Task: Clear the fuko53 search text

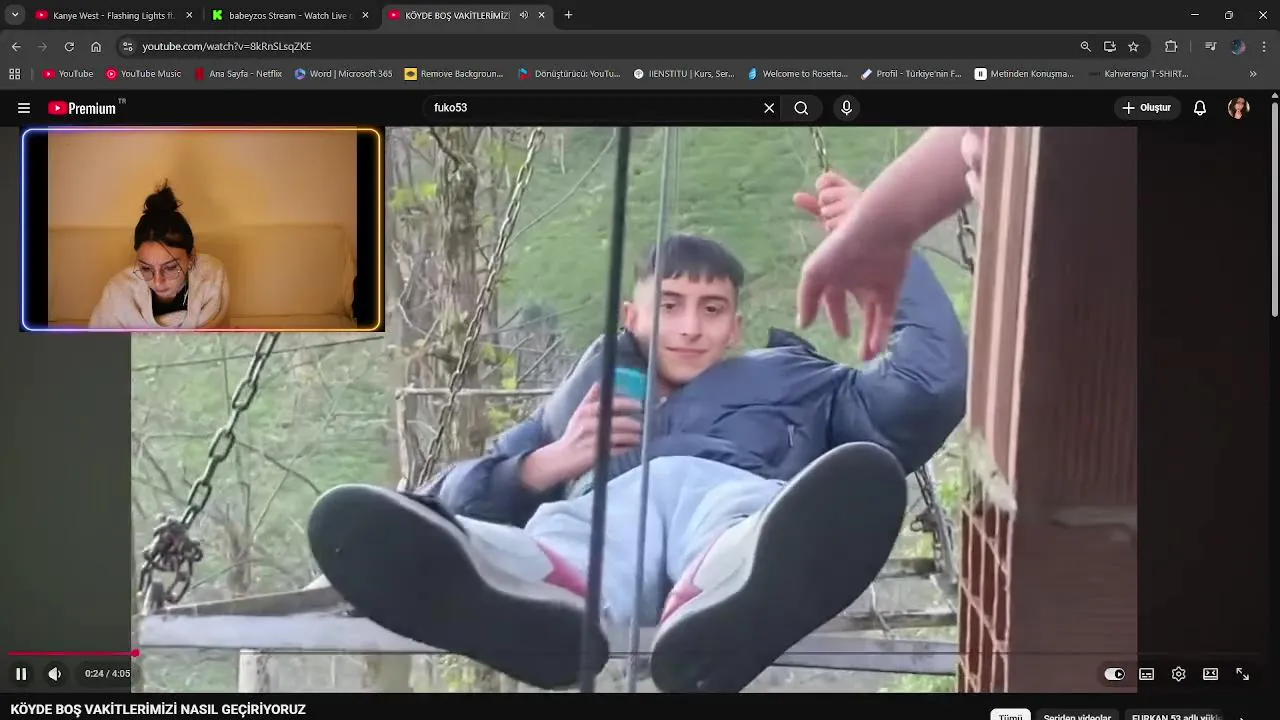Action: [769, 108]
